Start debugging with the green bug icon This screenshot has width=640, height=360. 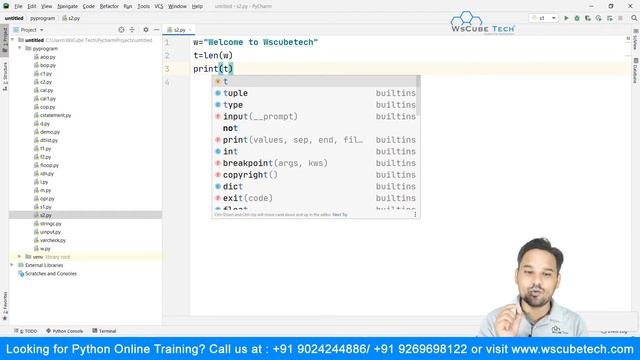[577, 18]
